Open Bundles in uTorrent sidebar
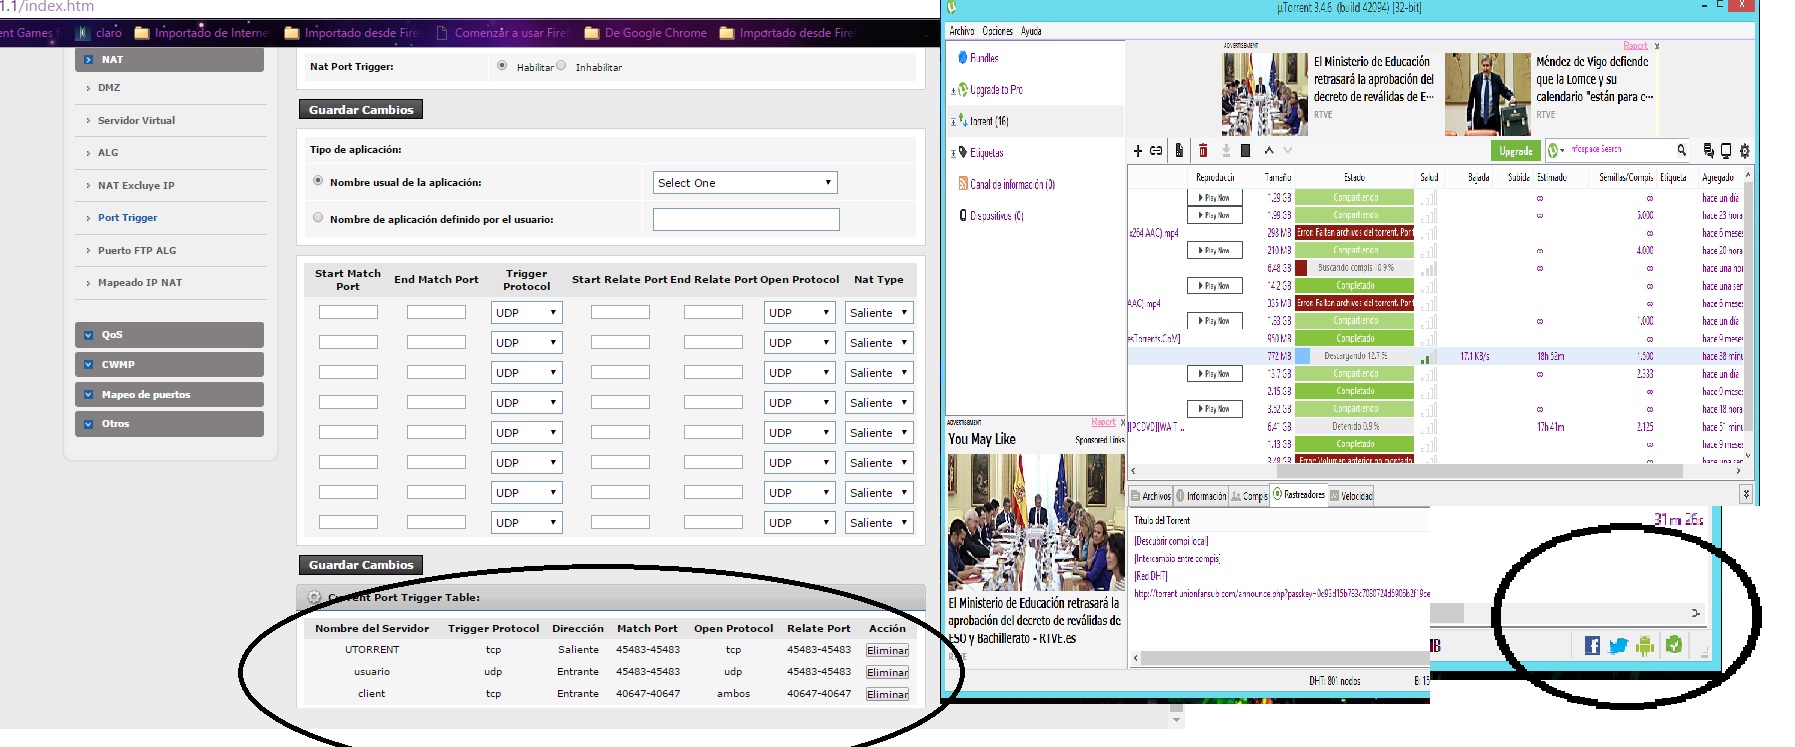Screen dimensions: 1795x747 pyautogui.click(x=984, y=58)
